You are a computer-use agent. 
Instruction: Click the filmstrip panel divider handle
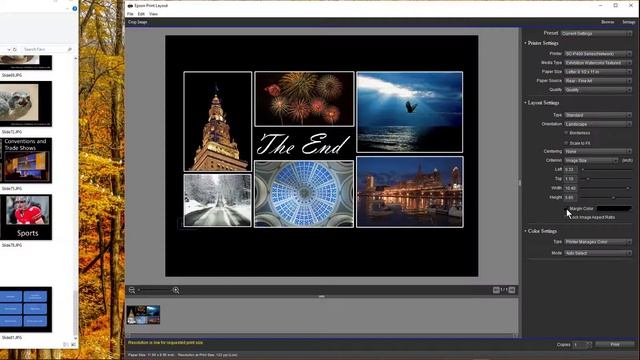point(322,297)
